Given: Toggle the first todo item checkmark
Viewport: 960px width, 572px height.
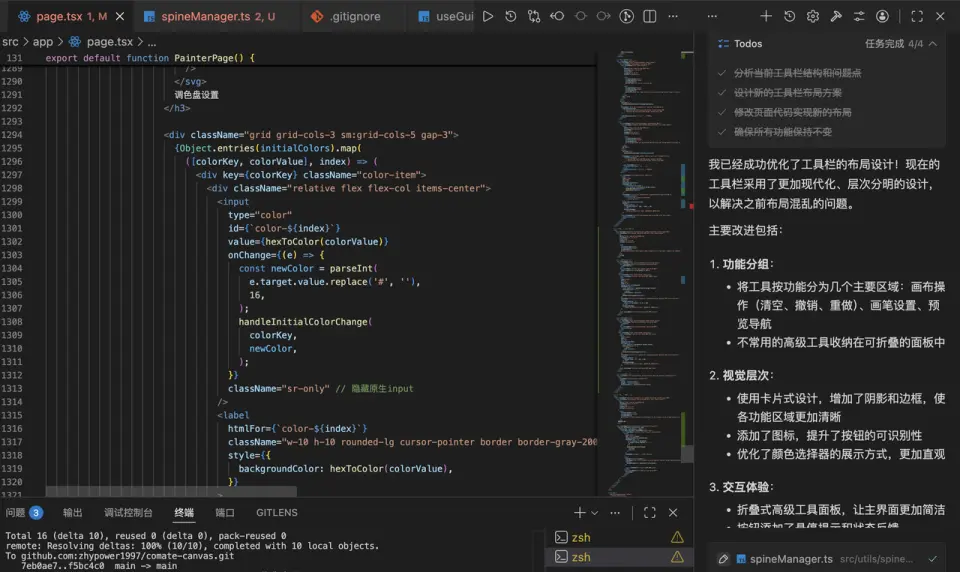Looking at the screenshot, I should [722, 73].
